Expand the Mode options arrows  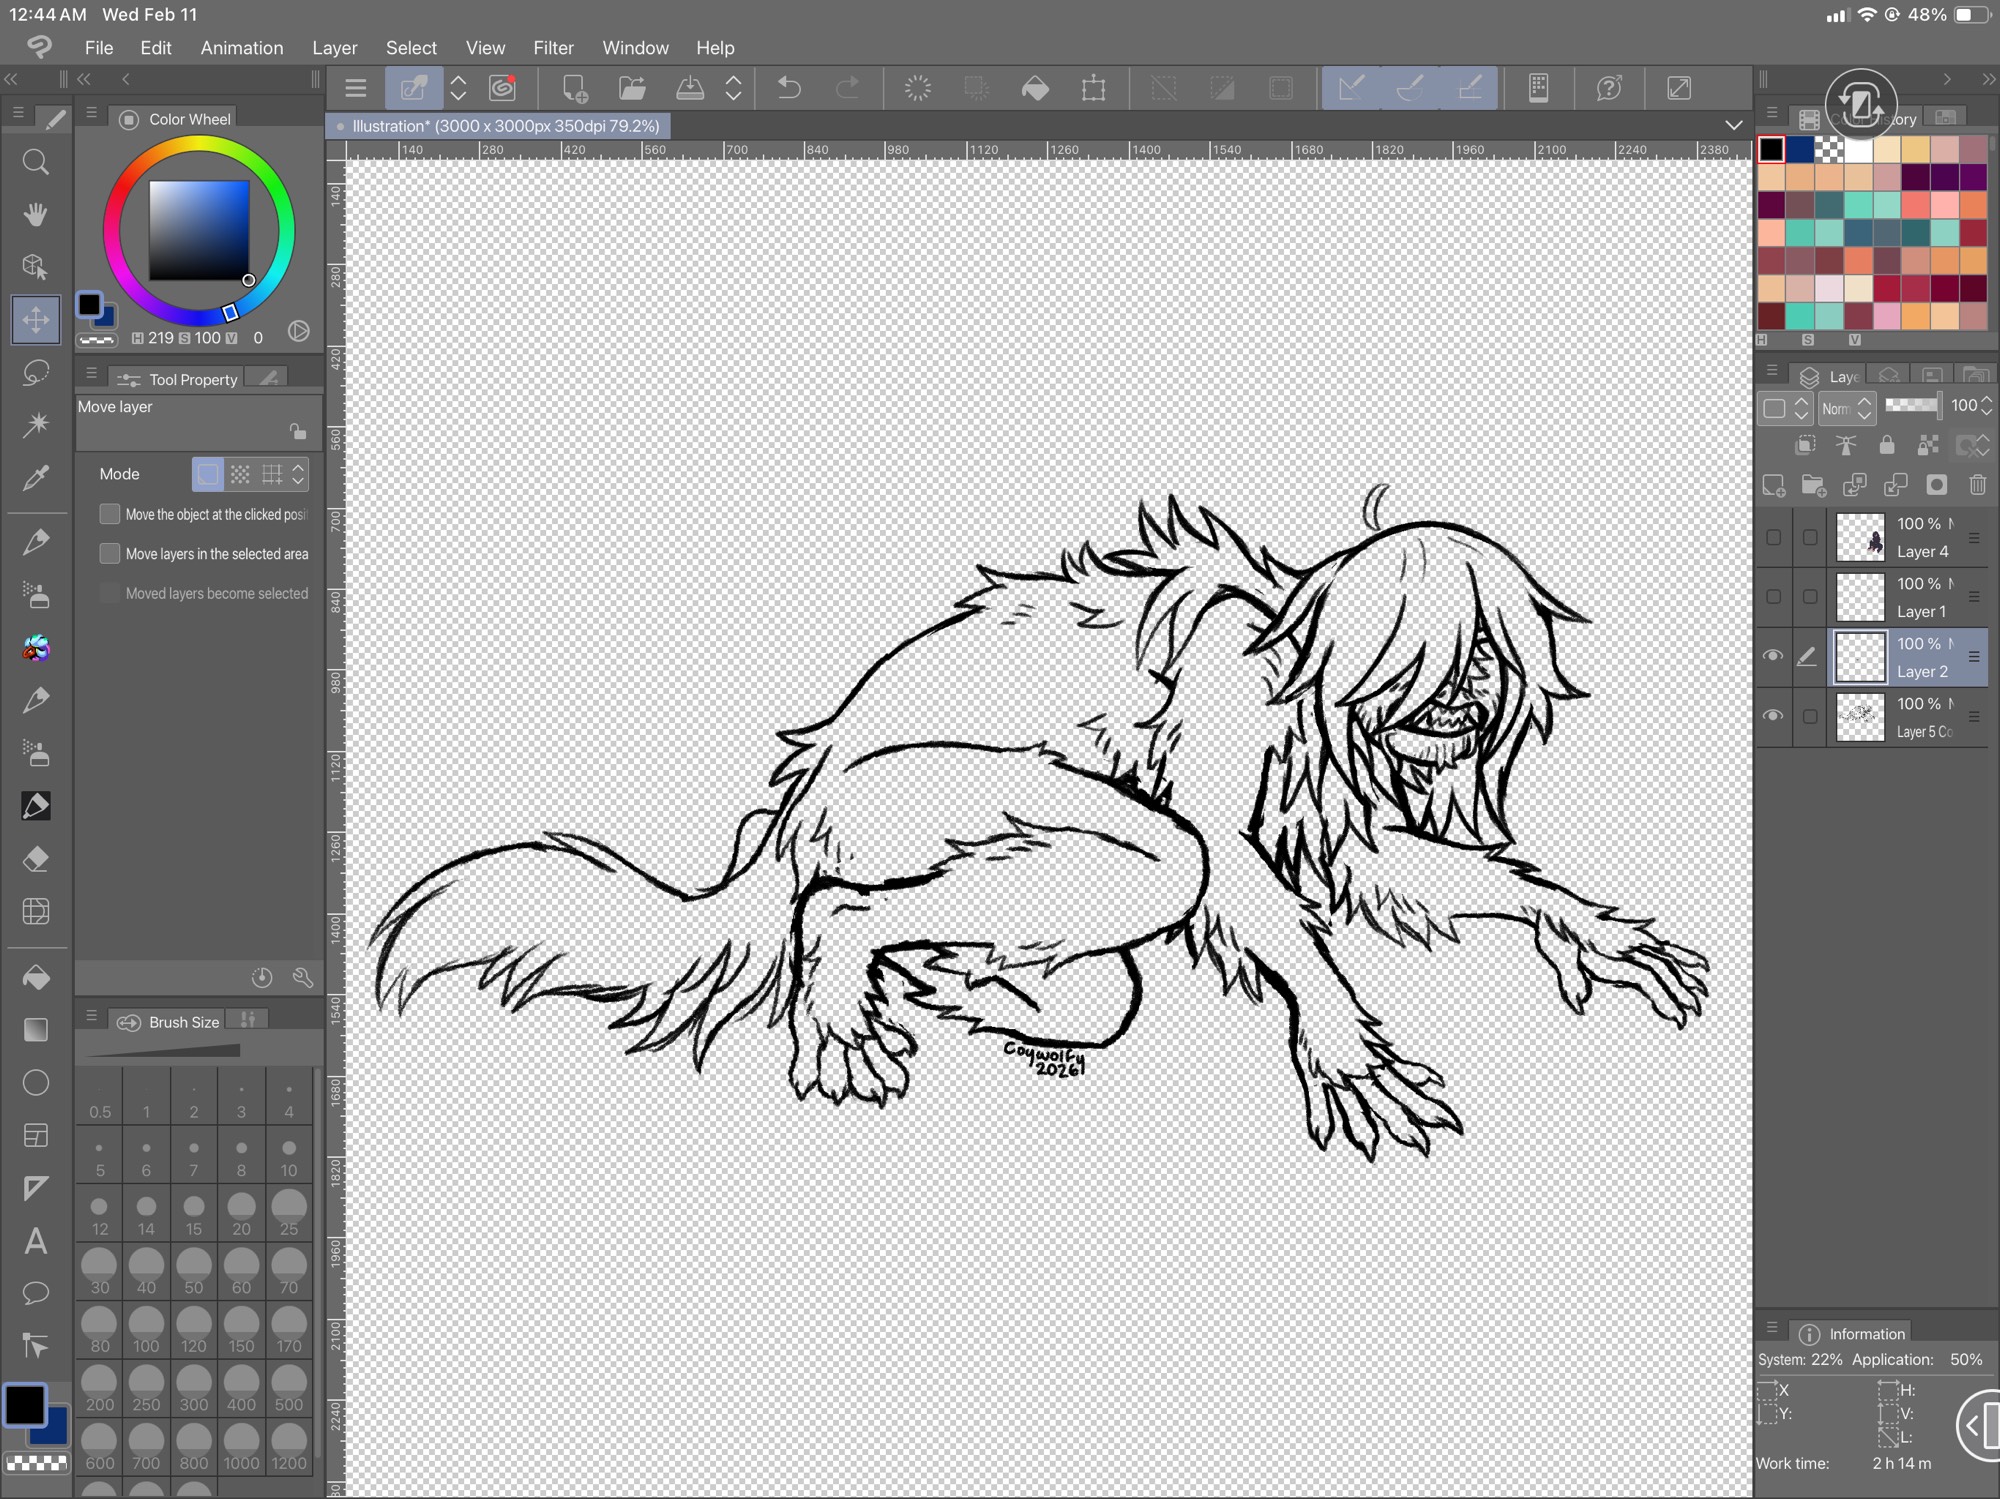298,474
